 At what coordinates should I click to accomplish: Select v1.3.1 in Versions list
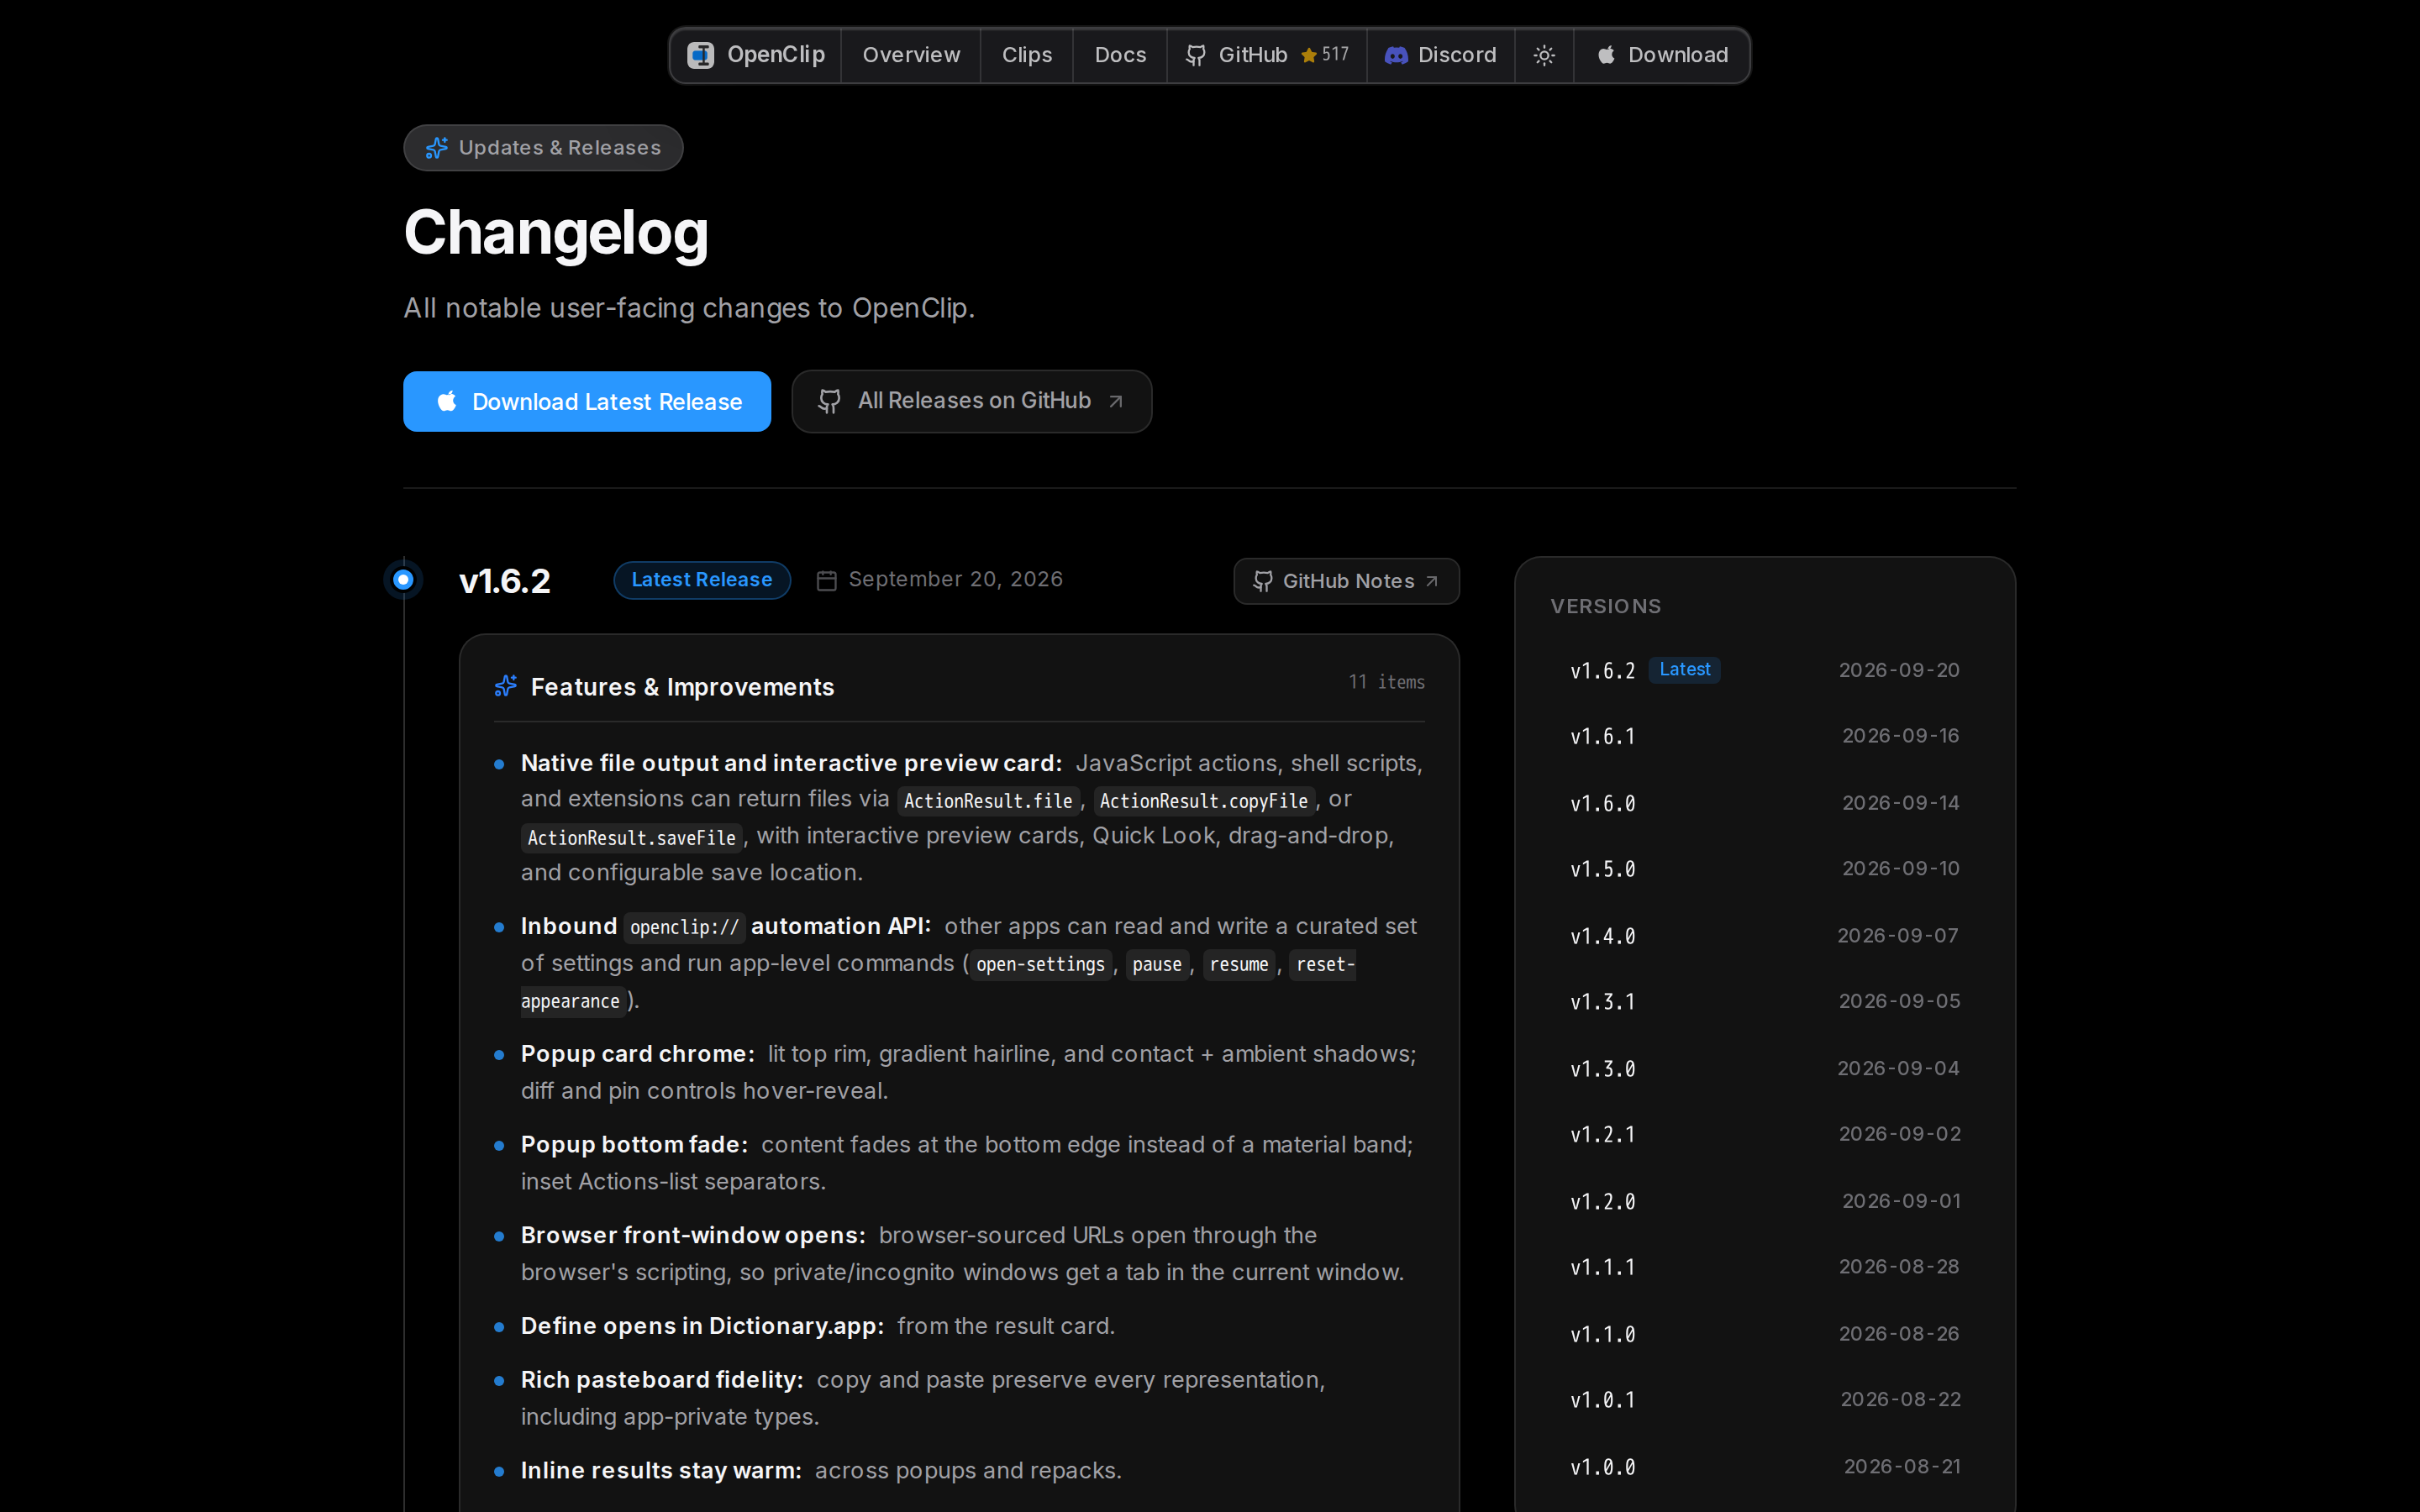click(1765, 1001)
